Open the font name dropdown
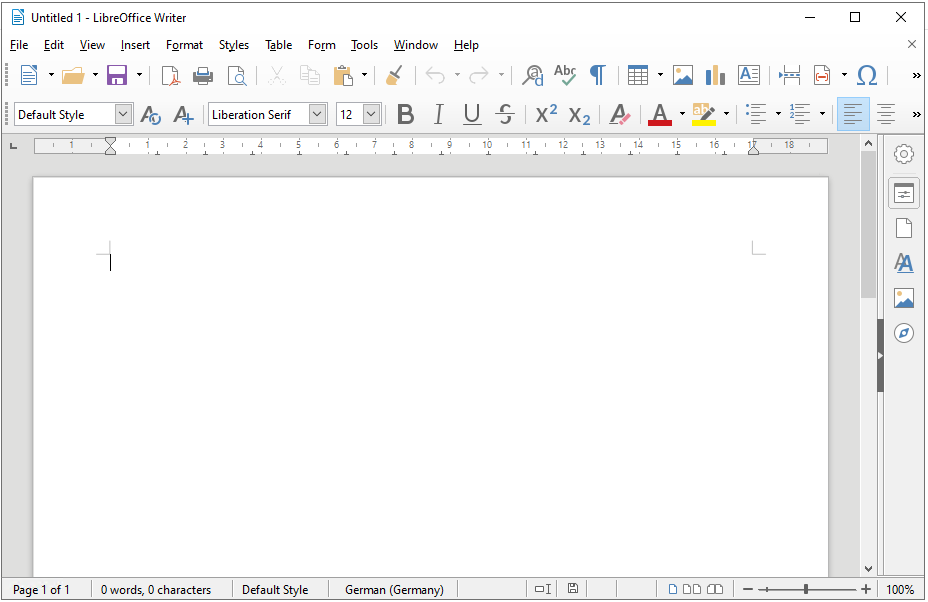 click(x=316, y=113)
